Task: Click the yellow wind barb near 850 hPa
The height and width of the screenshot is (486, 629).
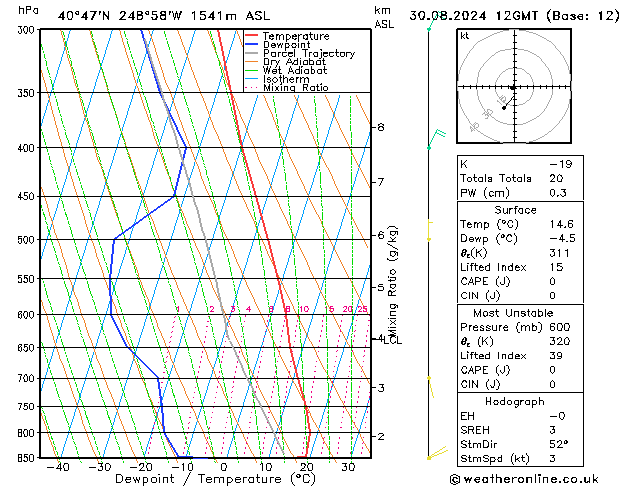Action: point(436,455)
